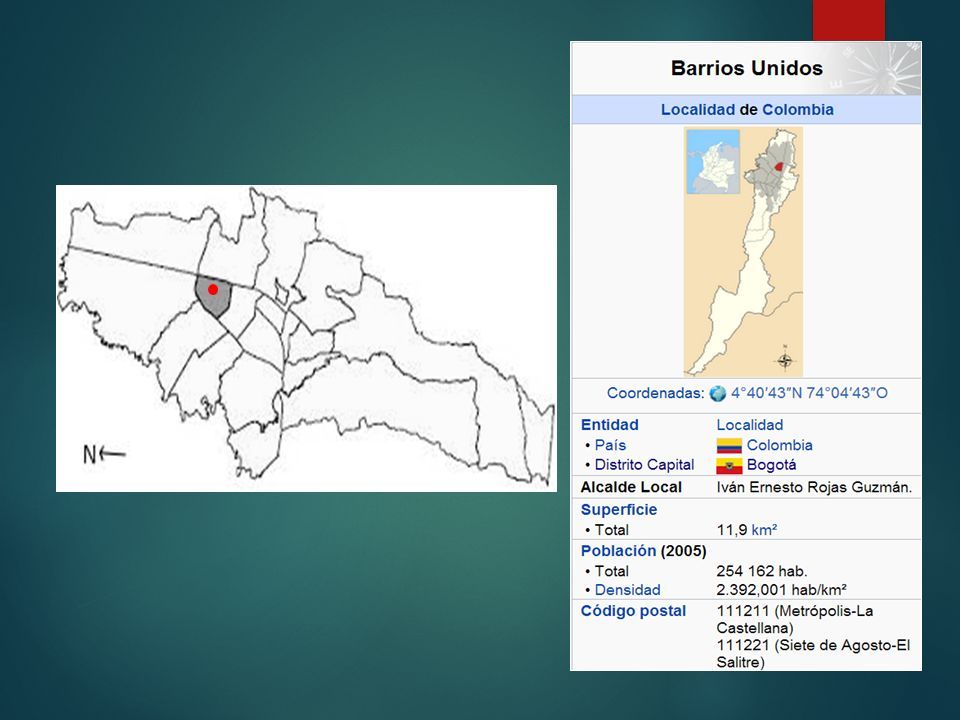
Task: Click the red highlighted locality on infobox map
Action: coord(779,167)
